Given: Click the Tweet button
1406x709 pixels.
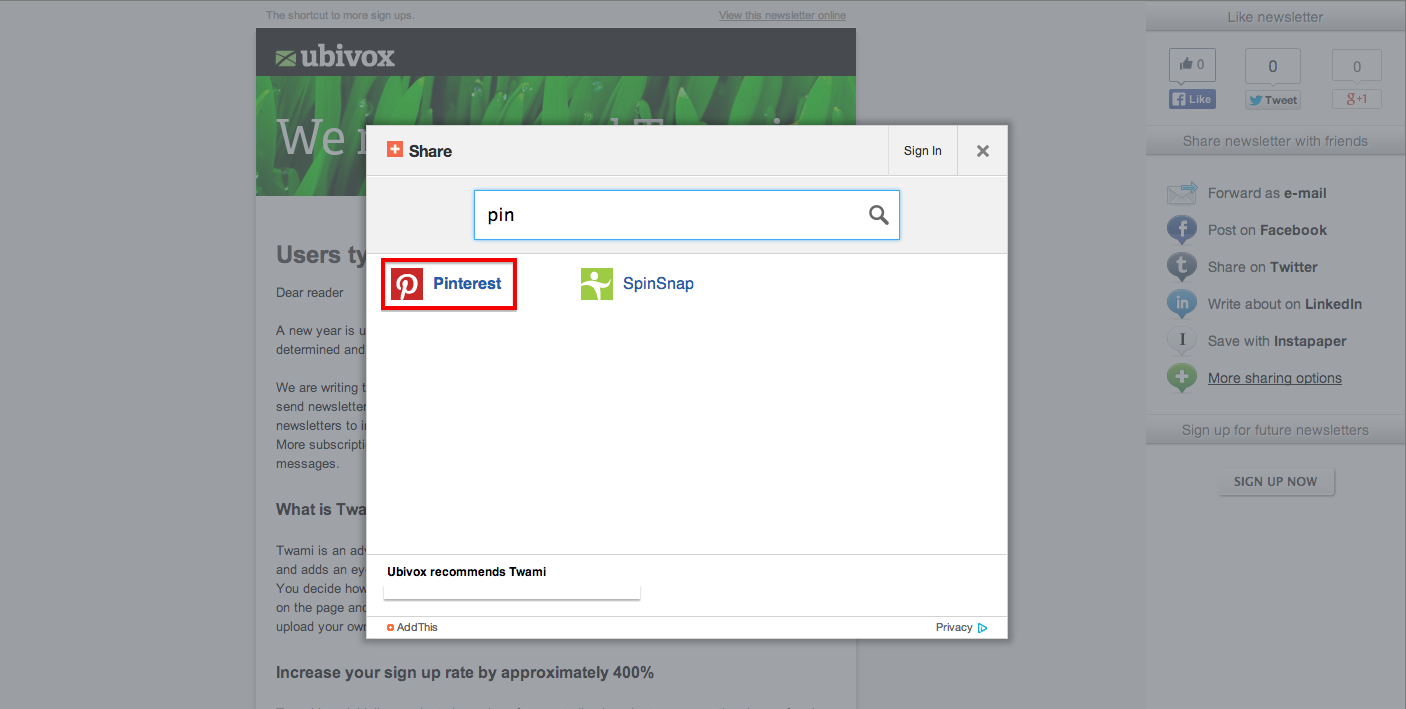Looking at the screenshot, I should click(1272, 100).
